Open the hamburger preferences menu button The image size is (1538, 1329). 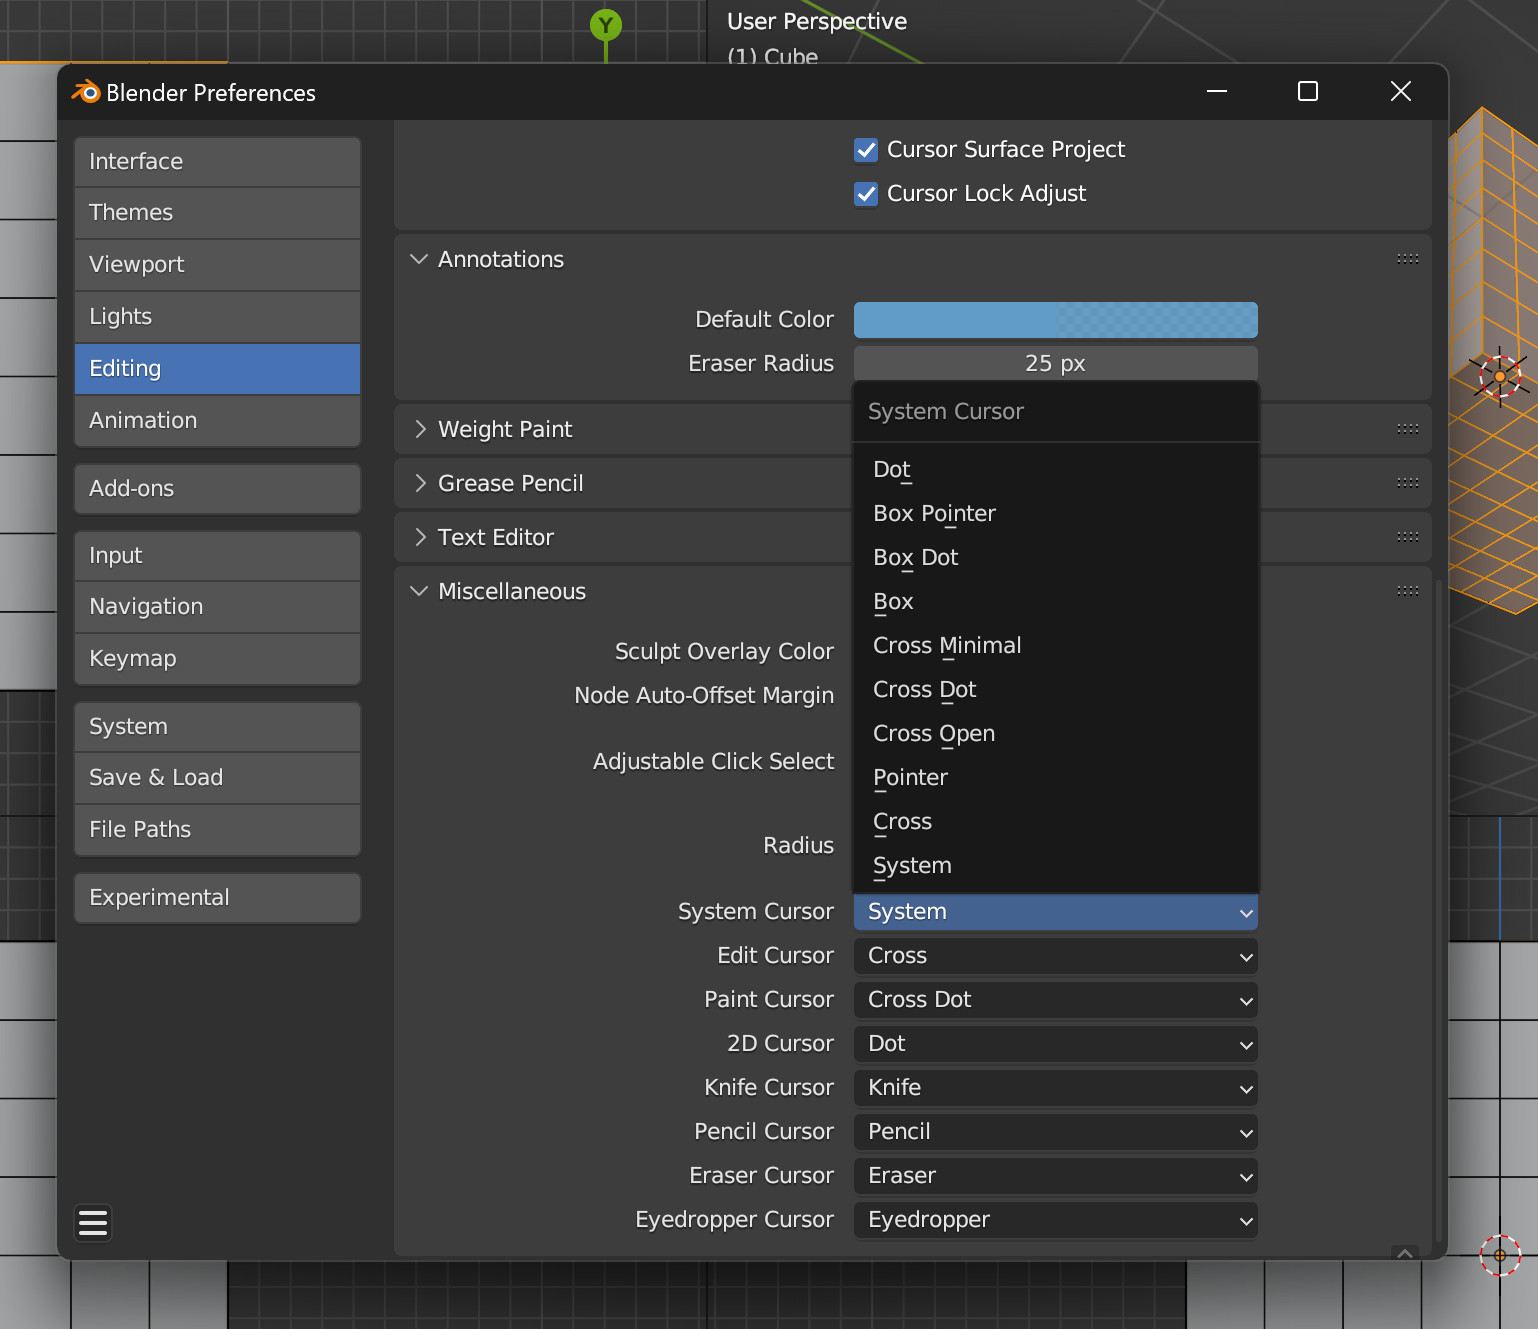(93, 1222)
